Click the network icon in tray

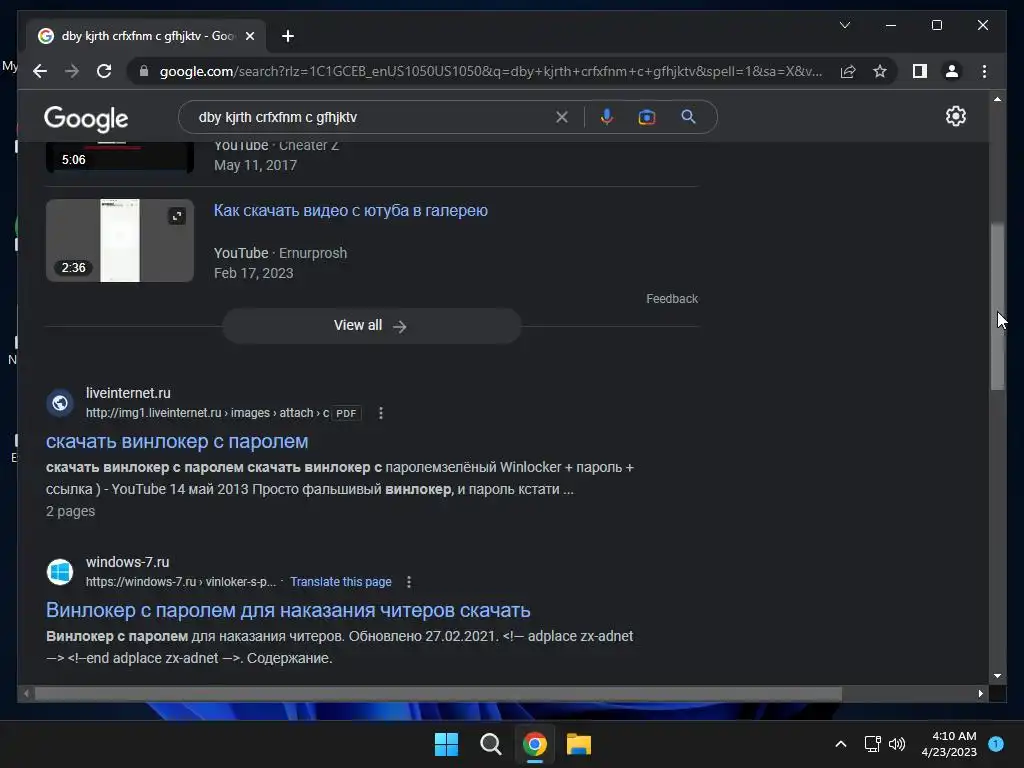(872, 744)
